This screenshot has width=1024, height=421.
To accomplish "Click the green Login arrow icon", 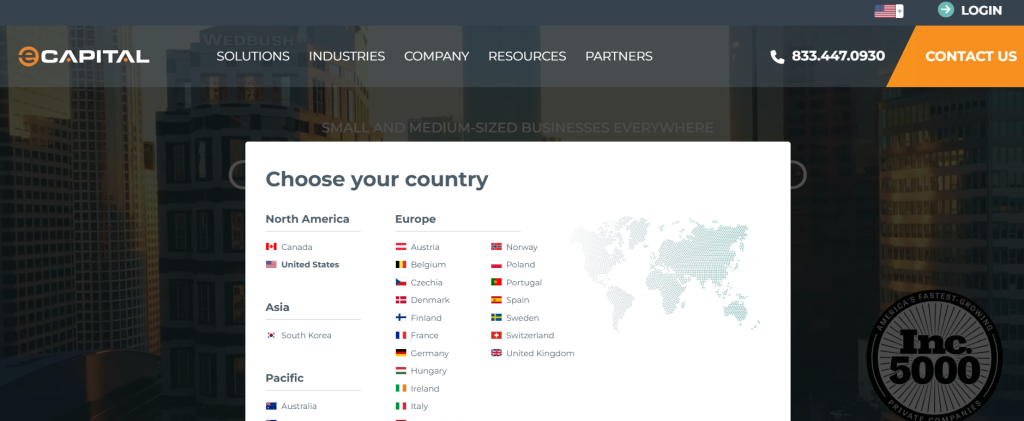I will point(945,10).
